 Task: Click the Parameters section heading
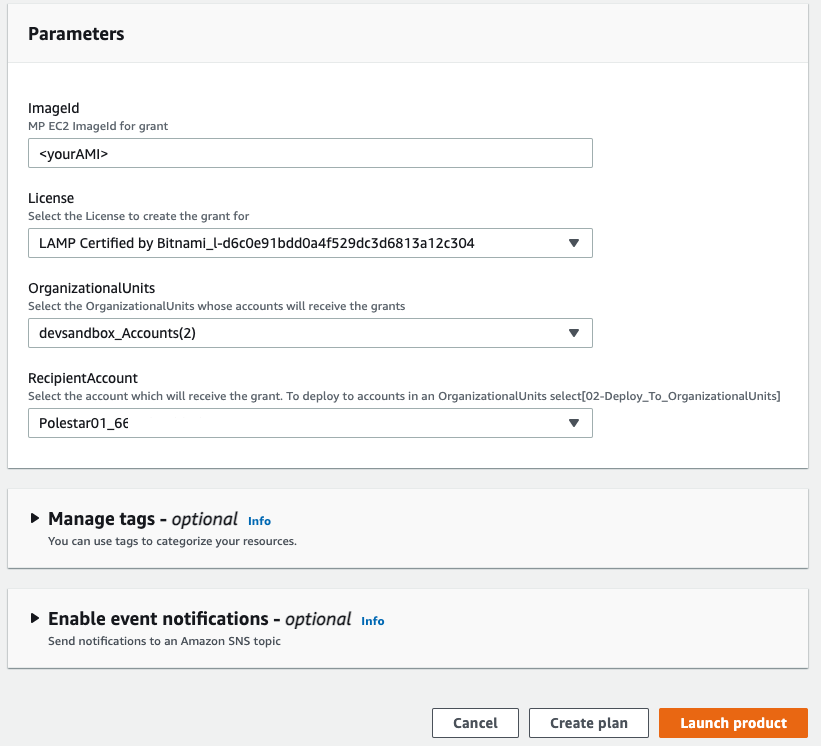pyautogui.click(x=76, y=33)
